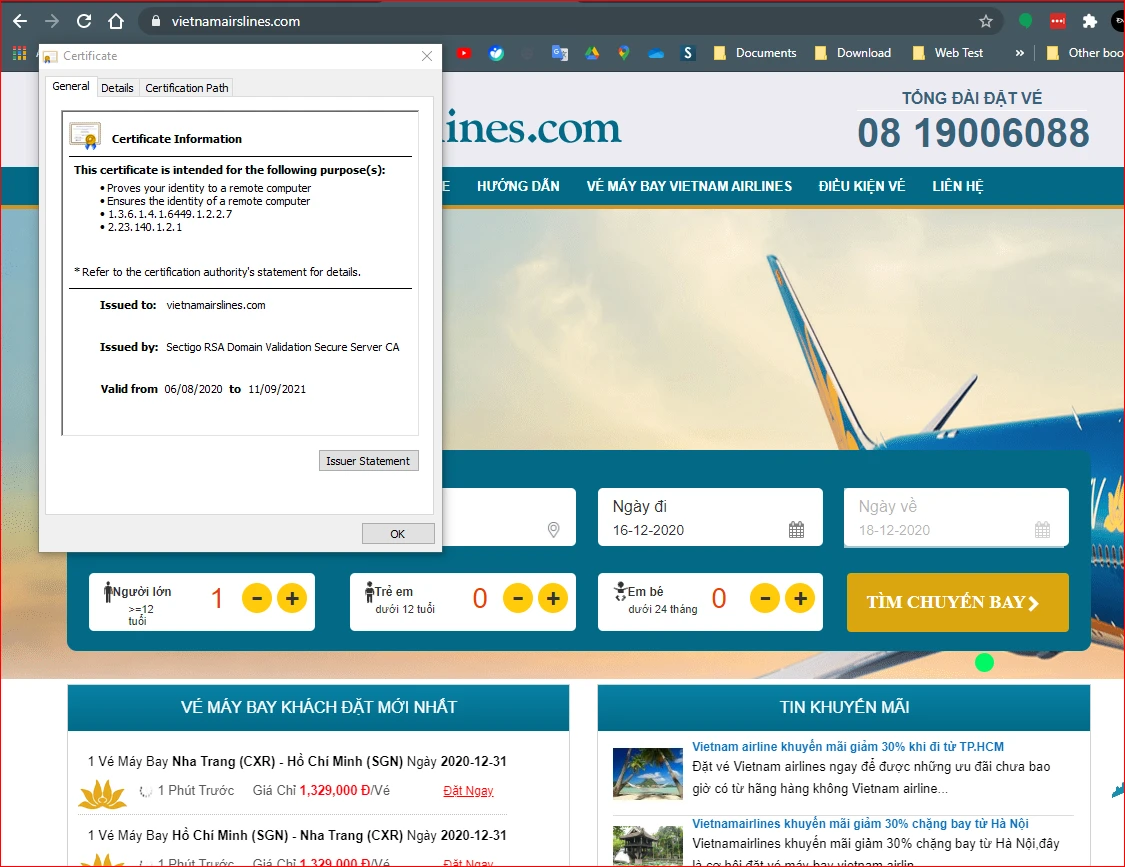Viewport: 1125px width, 867px height.
Task: Open the ĐIỀU KIỆN VÉ menu
Action: 862,186
